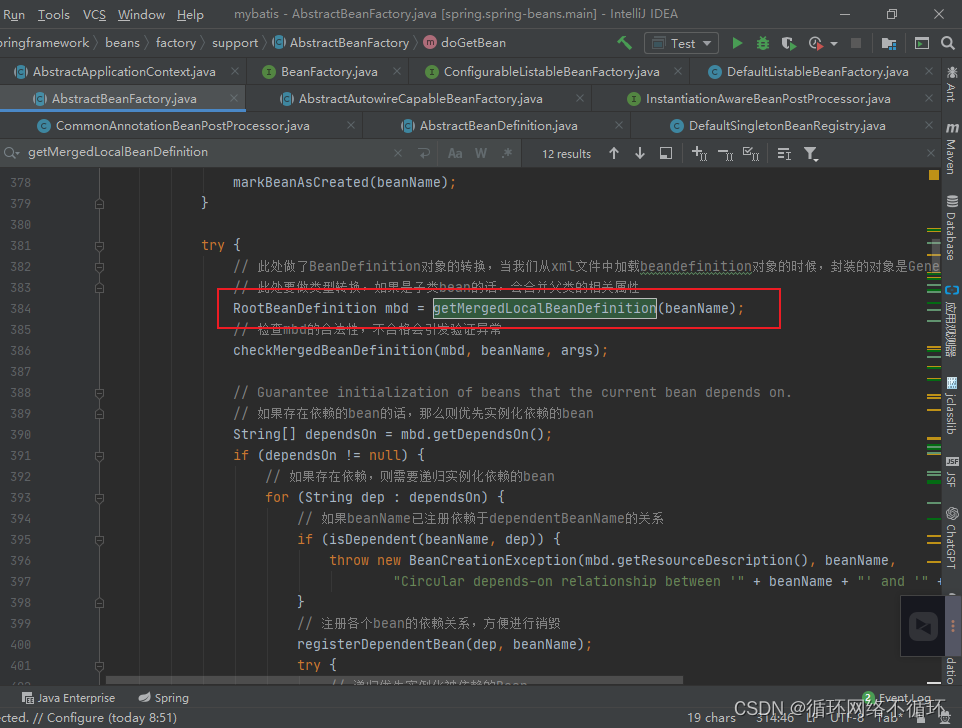Expand the profiler dropdown arrow near Run buttons
962x728 pixels.
coord(833,44)
